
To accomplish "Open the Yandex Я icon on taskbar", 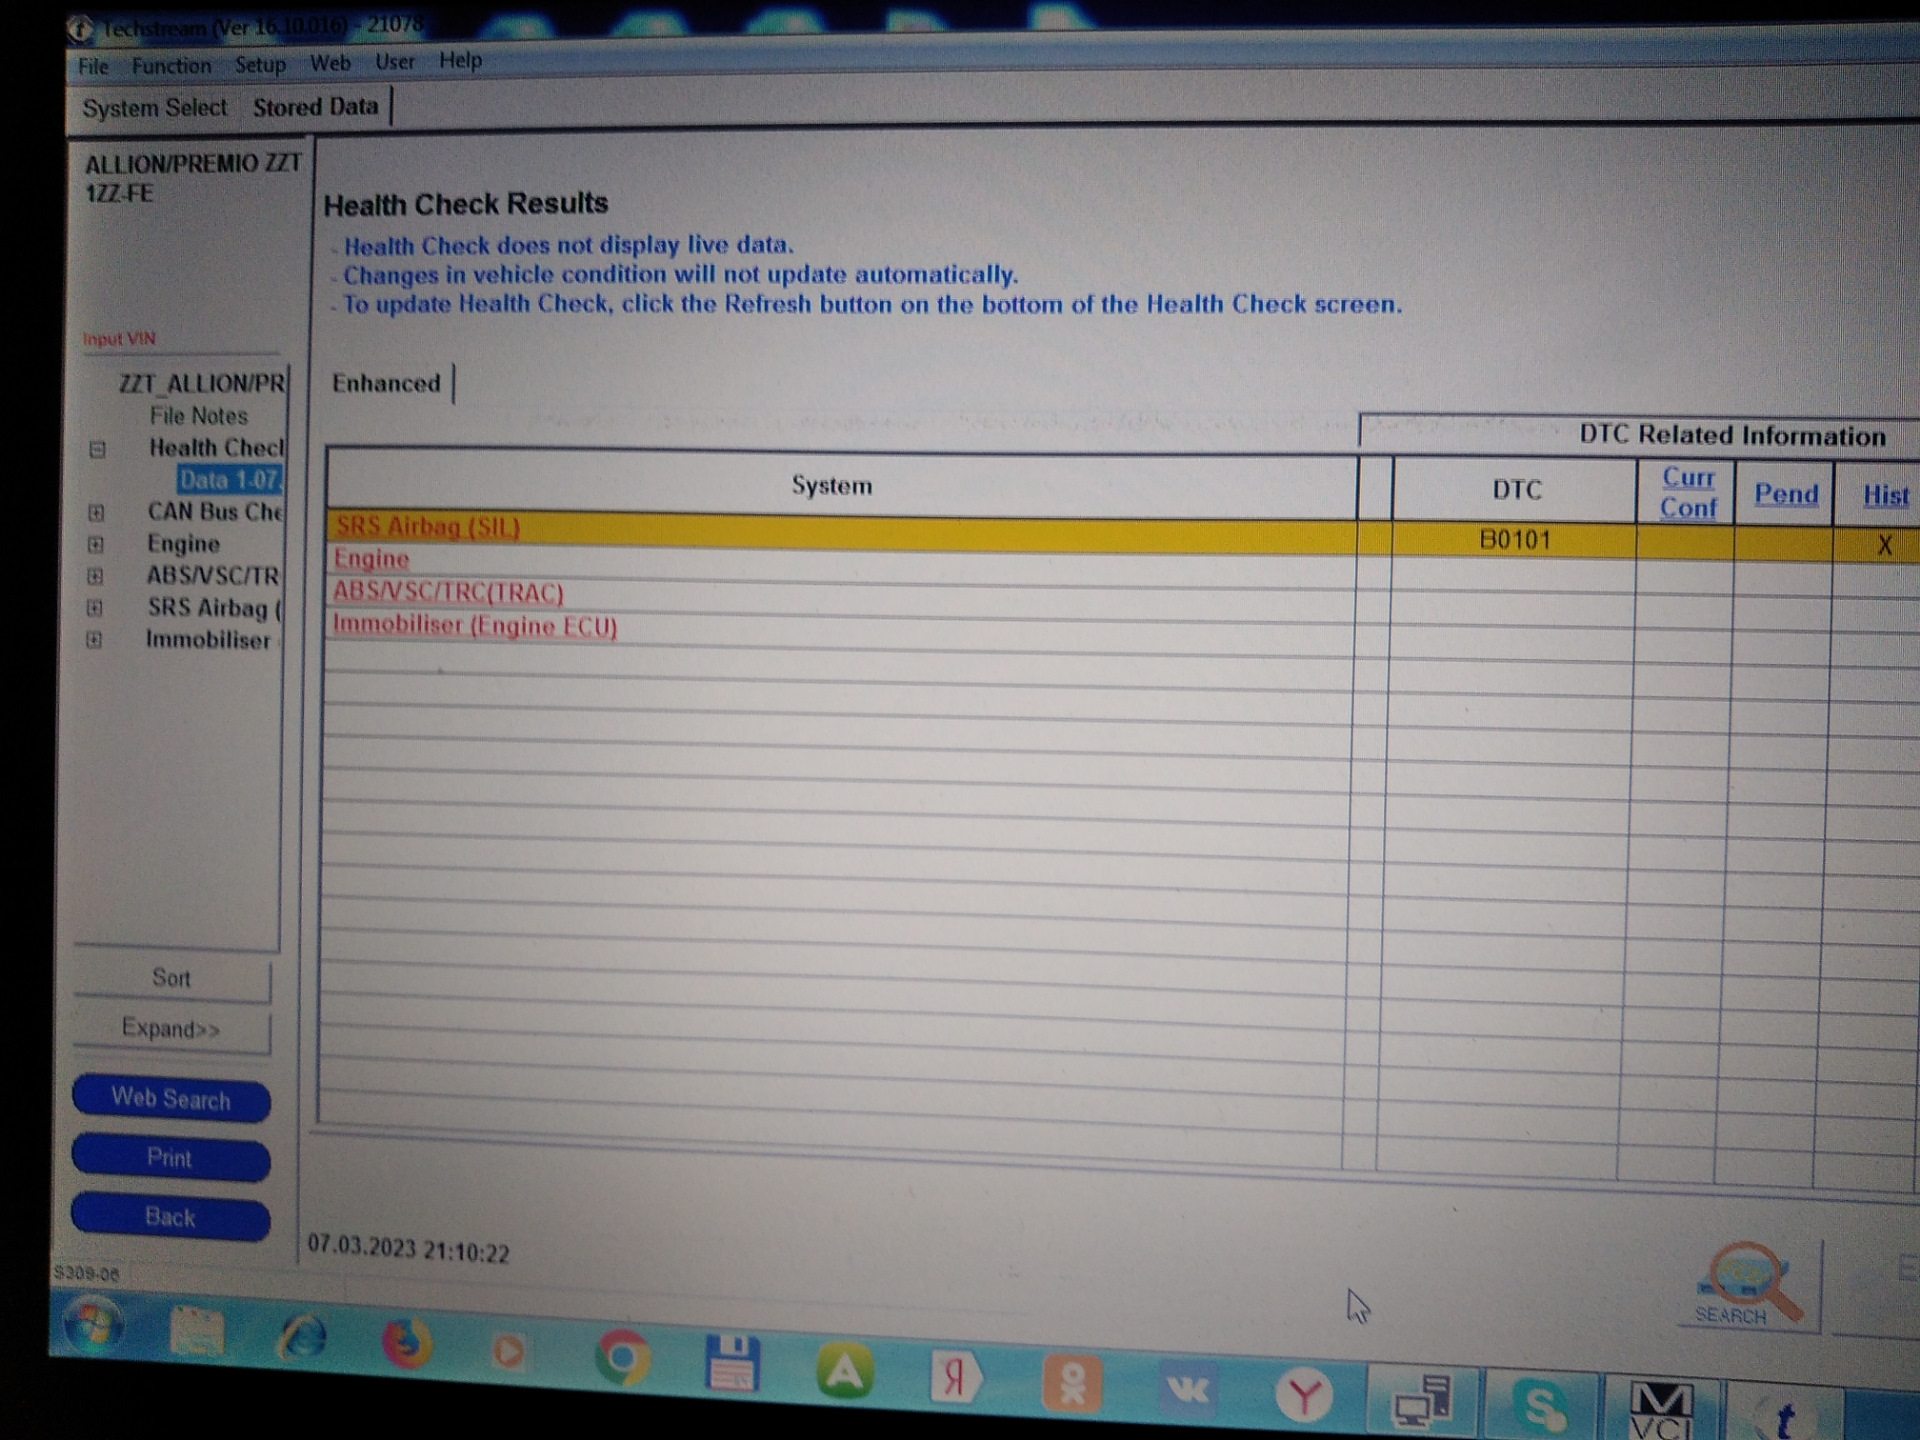I will click(956, 1377).
